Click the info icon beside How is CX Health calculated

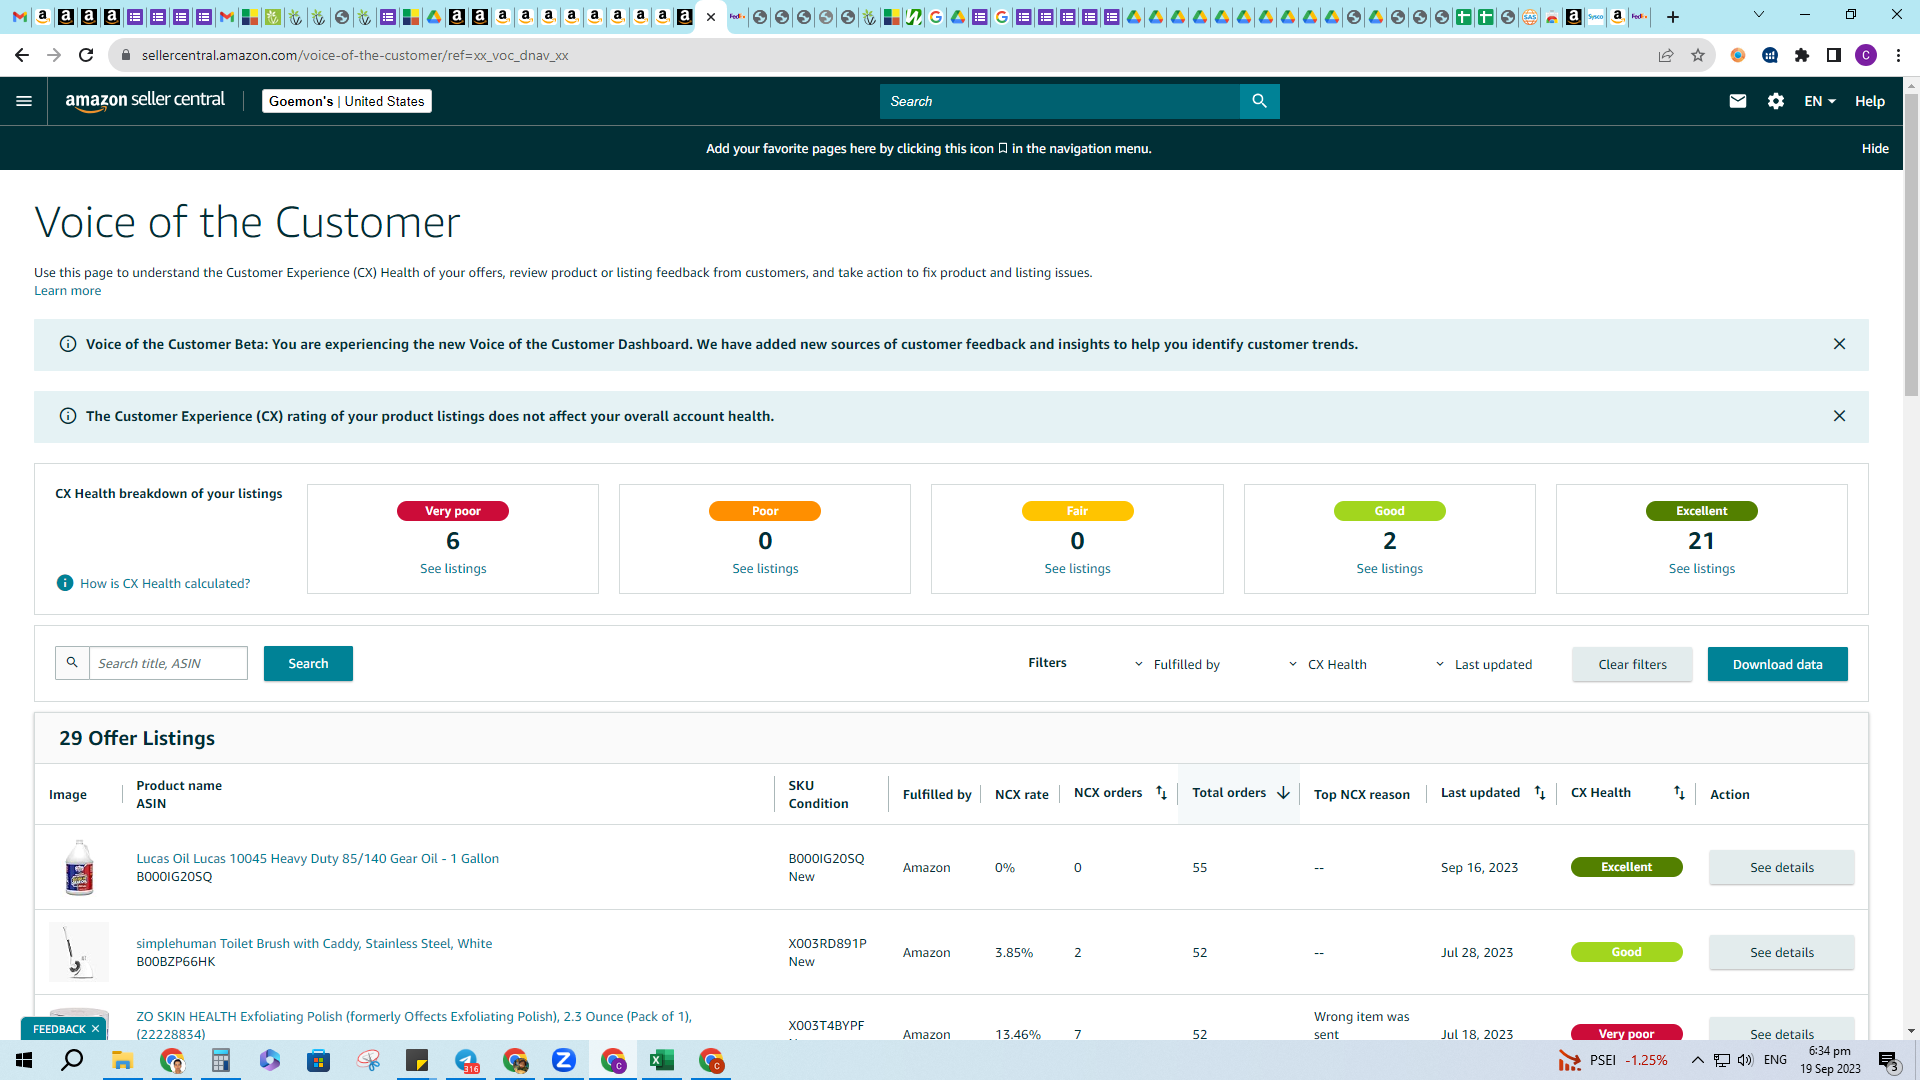(65, 583)
